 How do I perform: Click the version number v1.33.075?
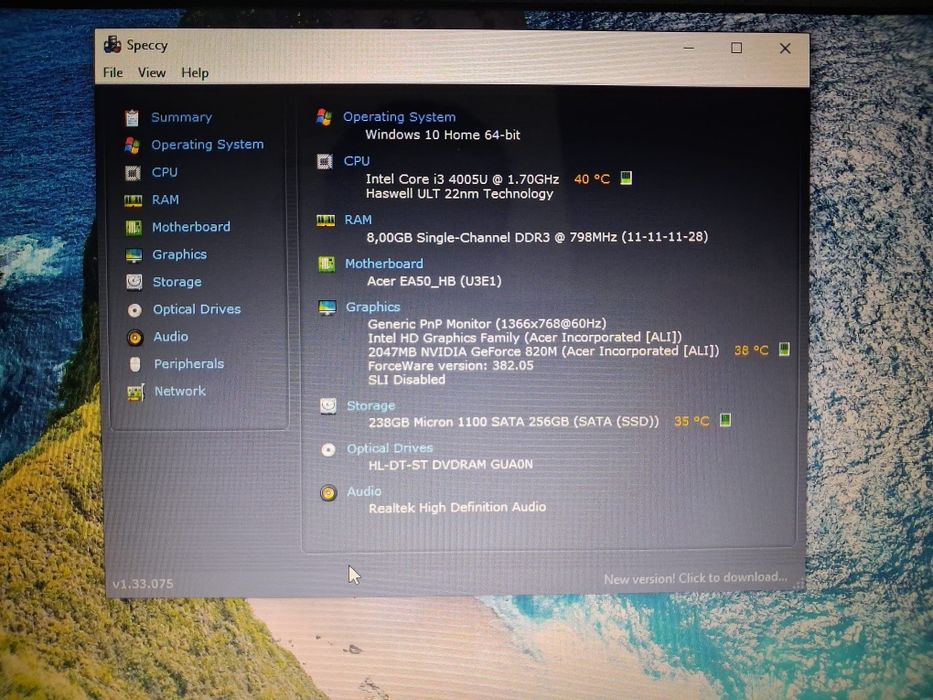click(x=143, y=584)
